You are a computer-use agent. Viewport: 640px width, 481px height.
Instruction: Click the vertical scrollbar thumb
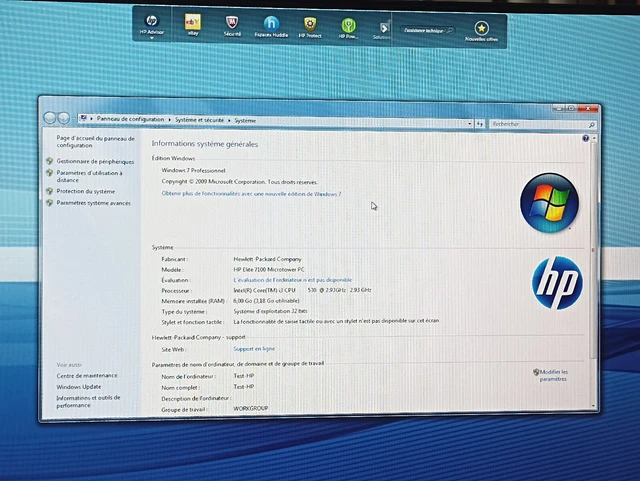[x=593, y=250]
